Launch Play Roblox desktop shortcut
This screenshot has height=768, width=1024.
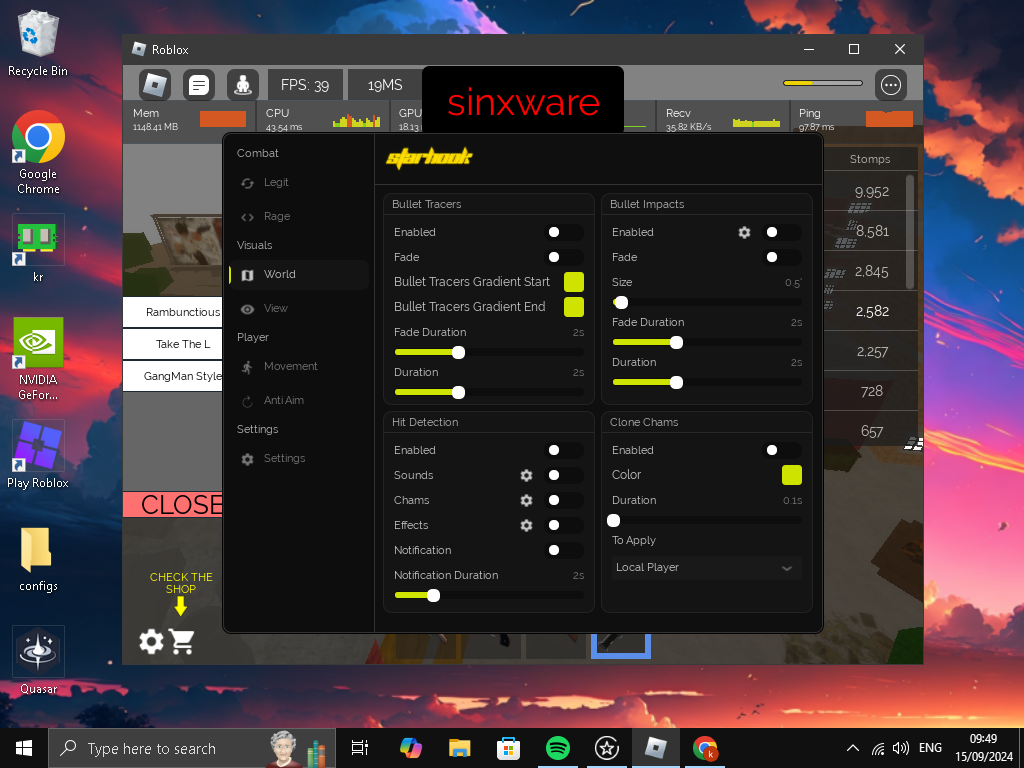[38, 455]
